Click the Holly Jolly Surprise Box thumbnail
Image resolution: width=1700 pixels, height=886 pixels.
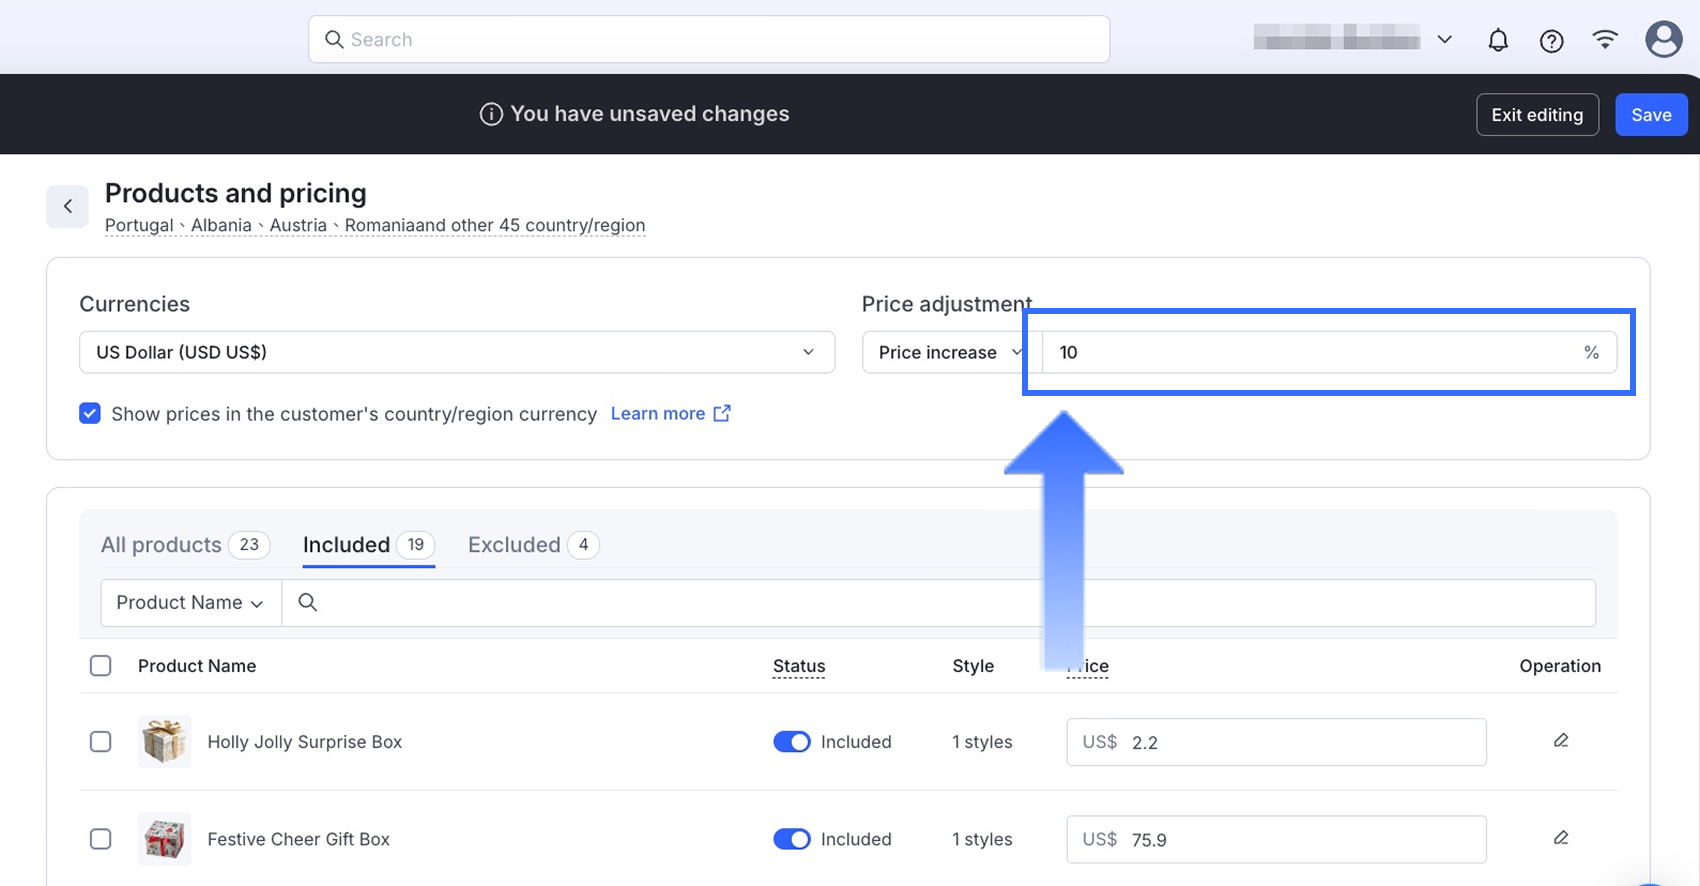point(164,742)
